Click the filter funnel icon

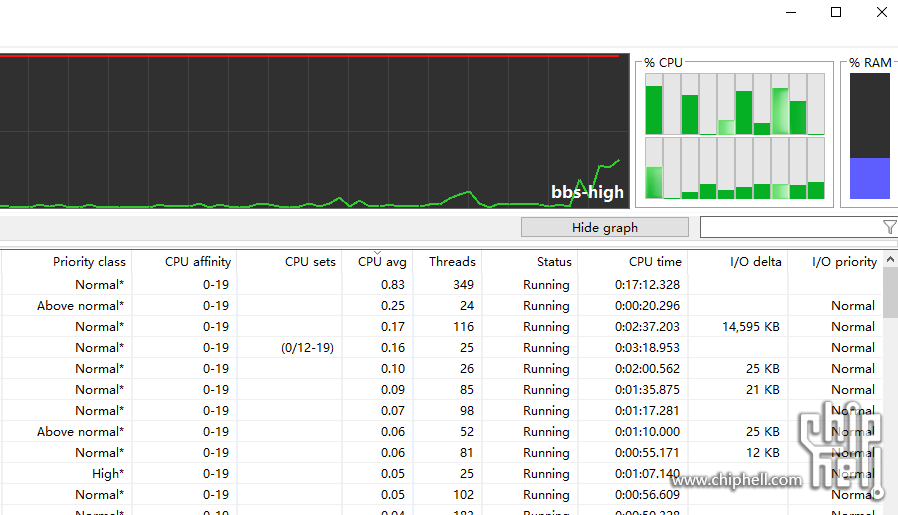point(889,227)
